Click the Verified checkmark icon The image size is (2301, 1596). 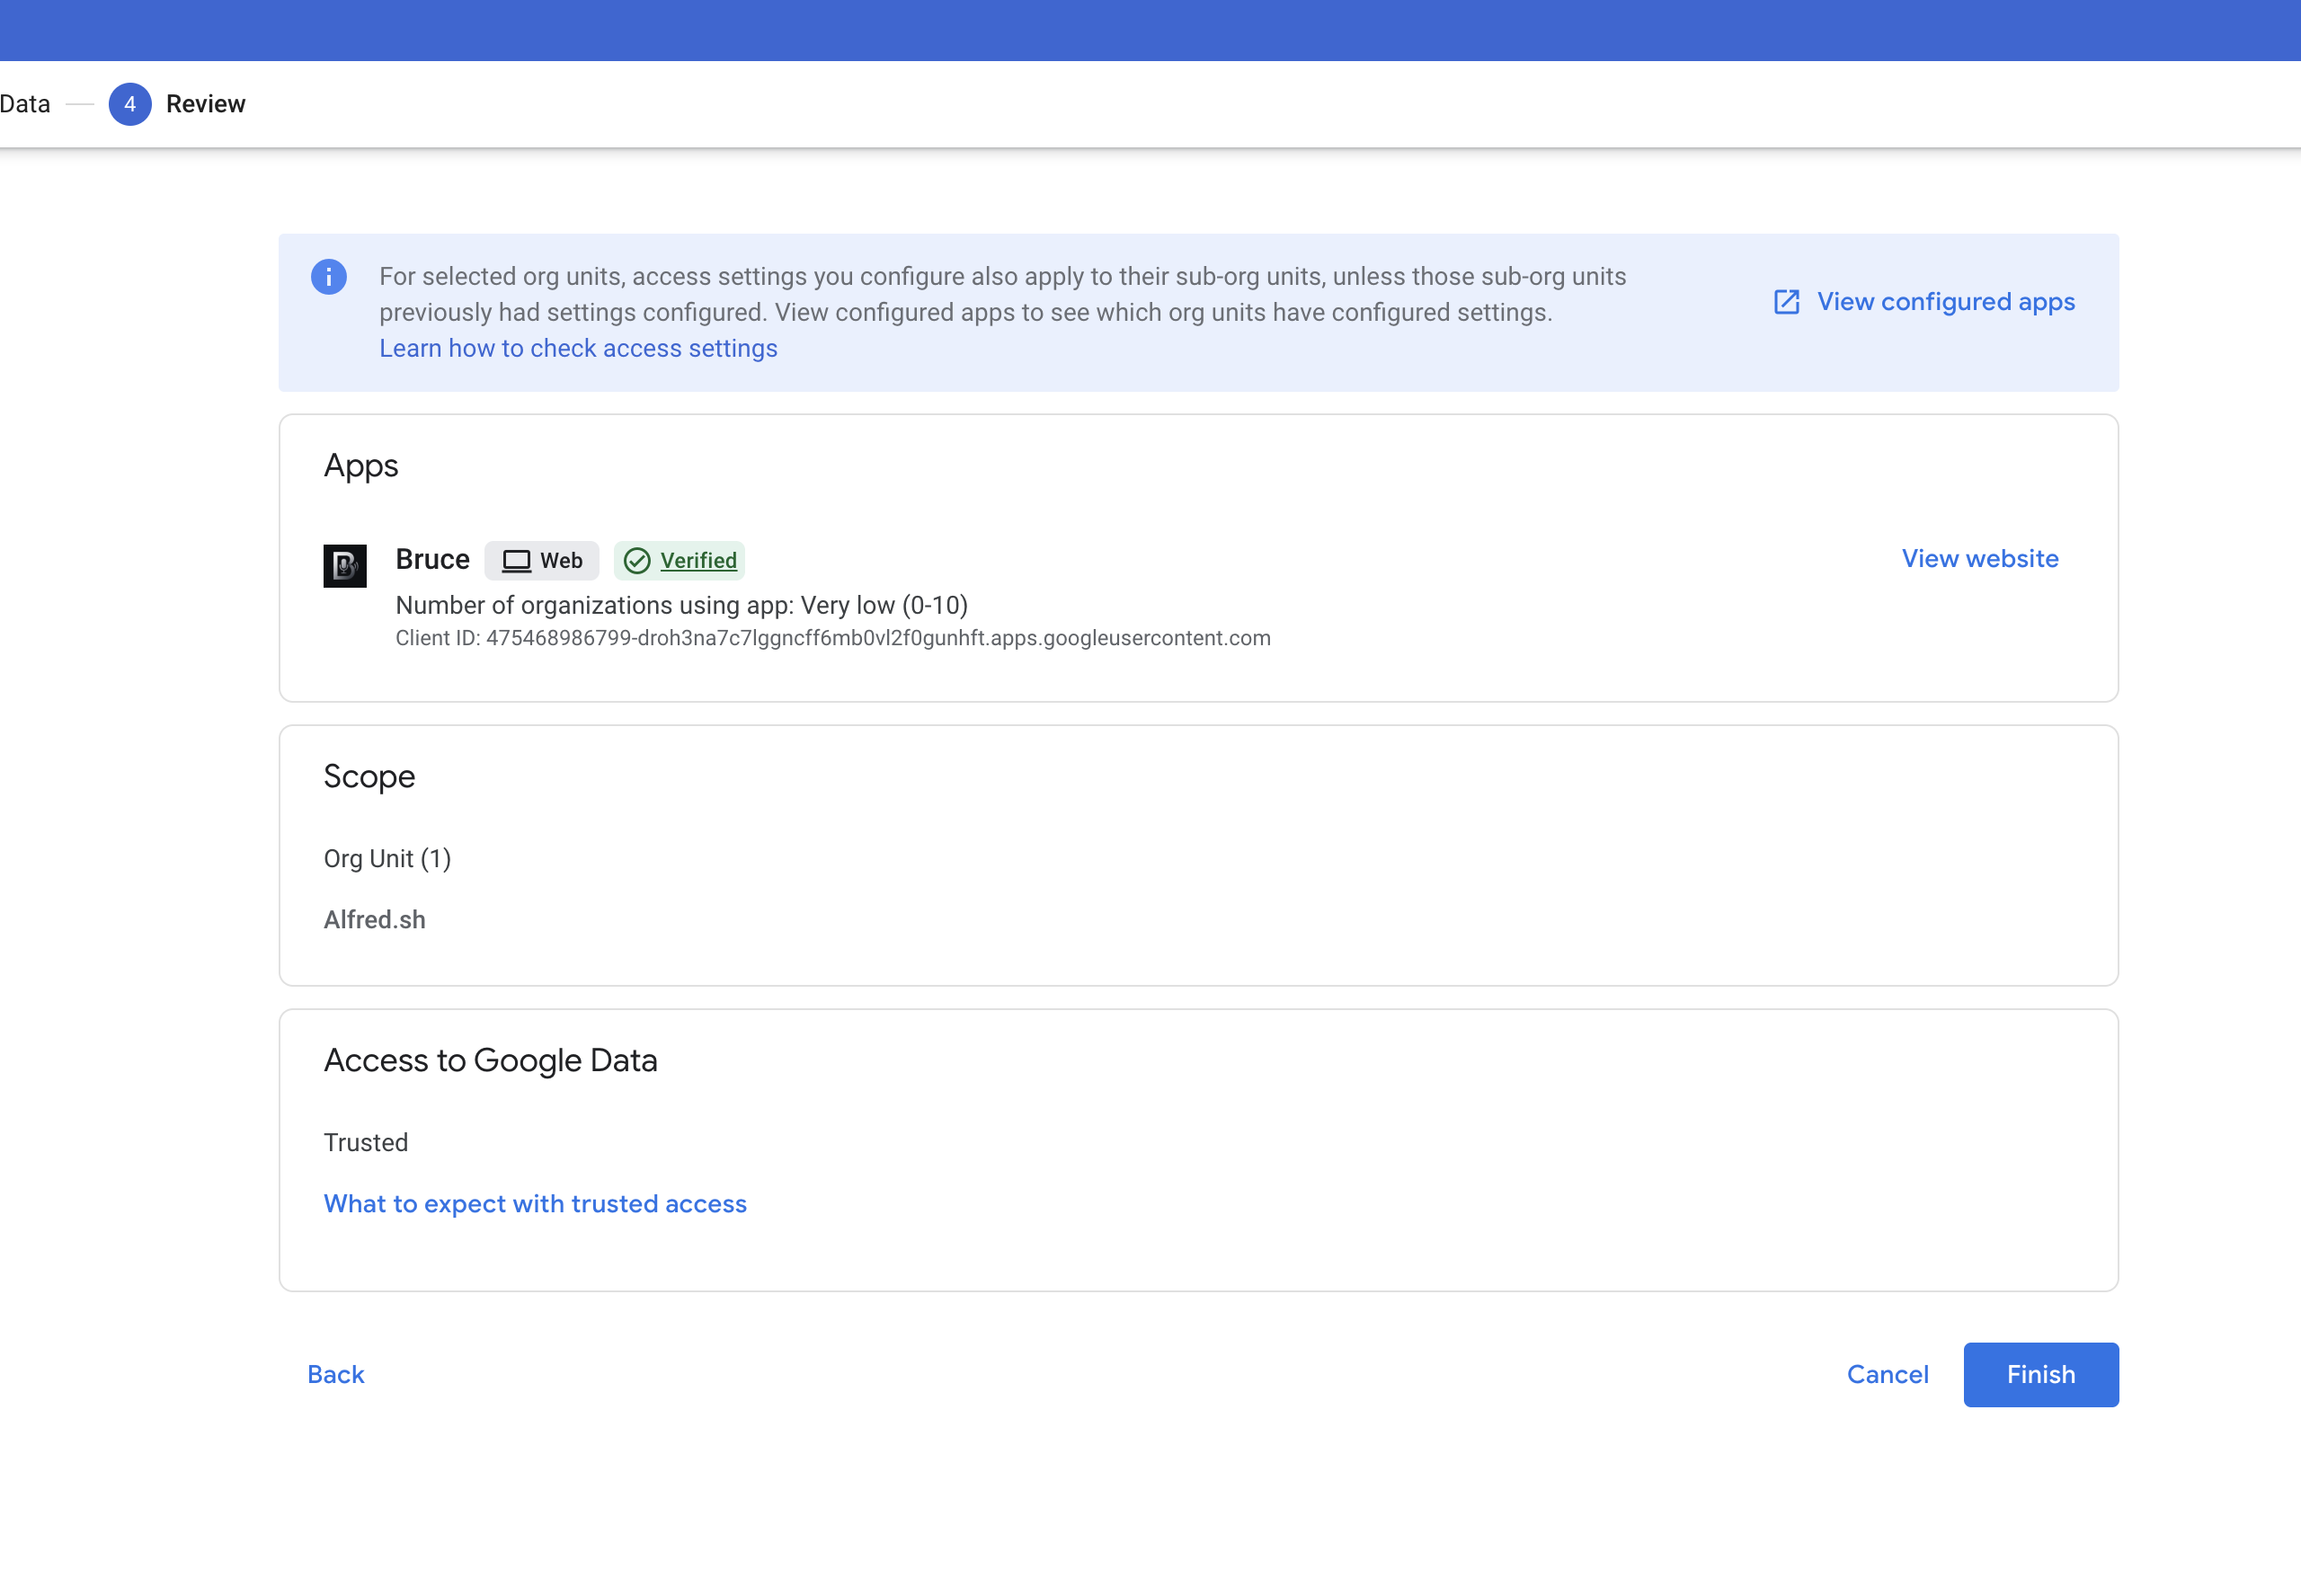(637, 561)
